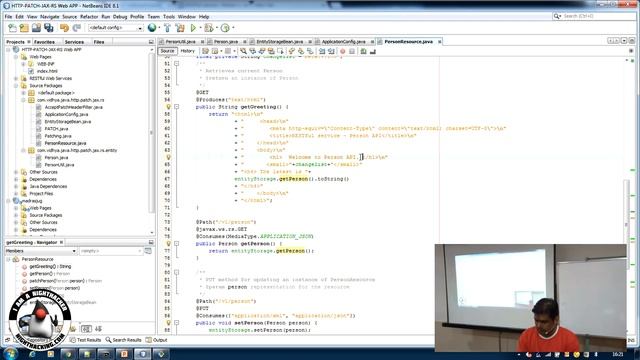
Task: Switch to the Files panel tab
Action: [x=99, y=42]
